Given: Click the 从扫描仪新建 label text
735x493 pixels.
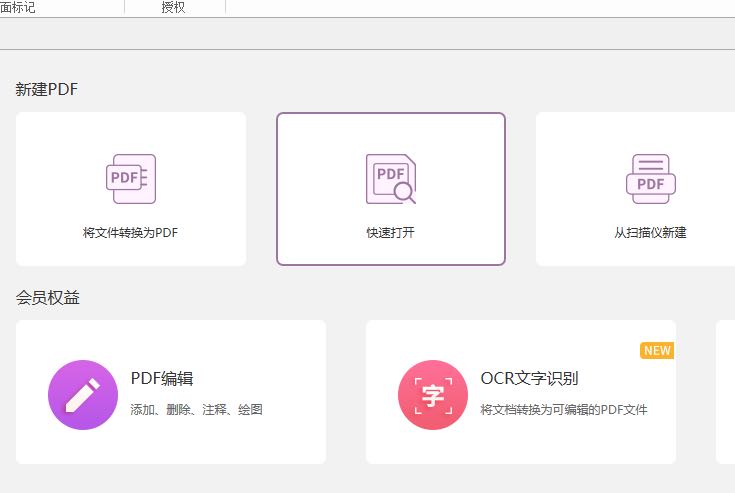Looking at the screenshot, I should 650,232.
